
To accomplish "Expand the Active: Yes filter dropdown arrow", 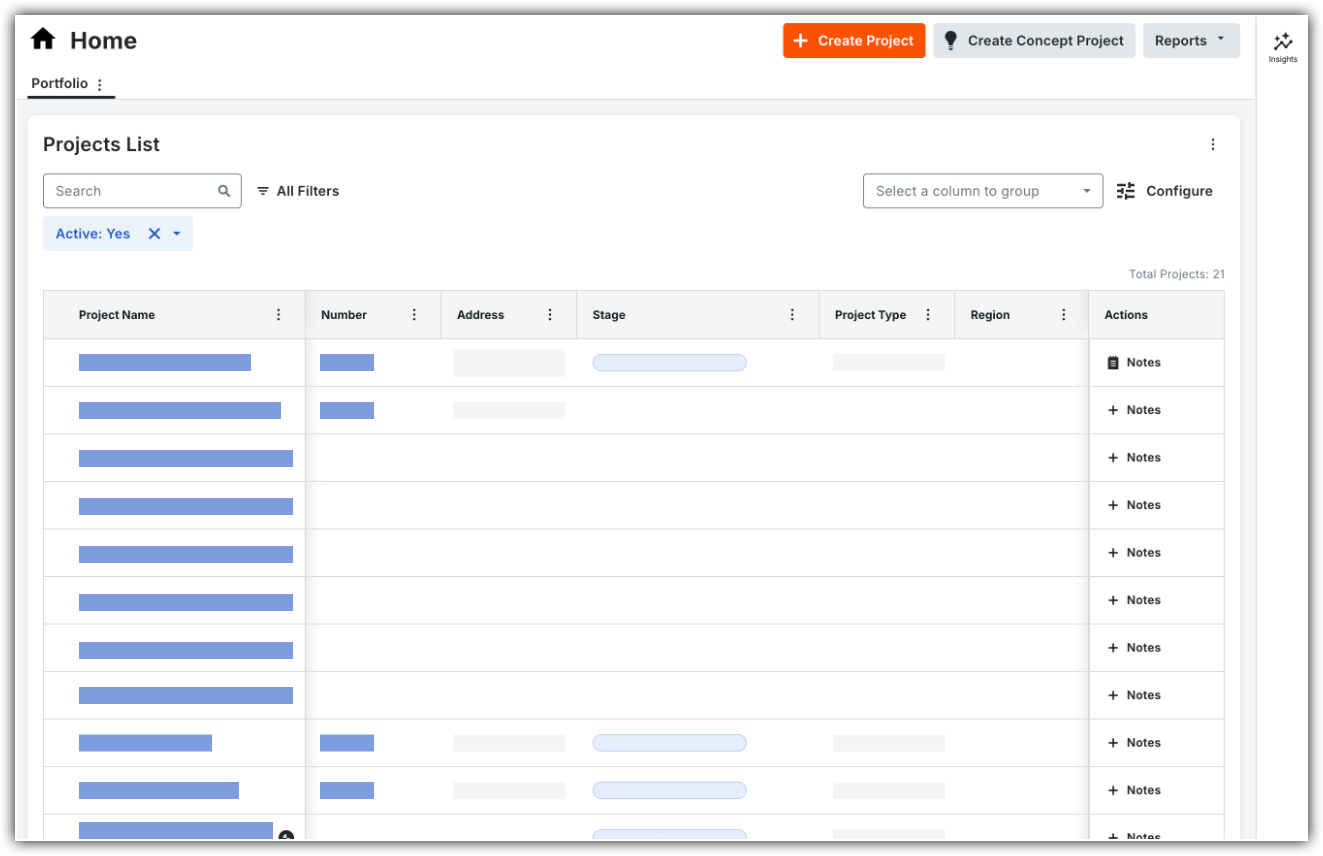I will tap(177, 233).
